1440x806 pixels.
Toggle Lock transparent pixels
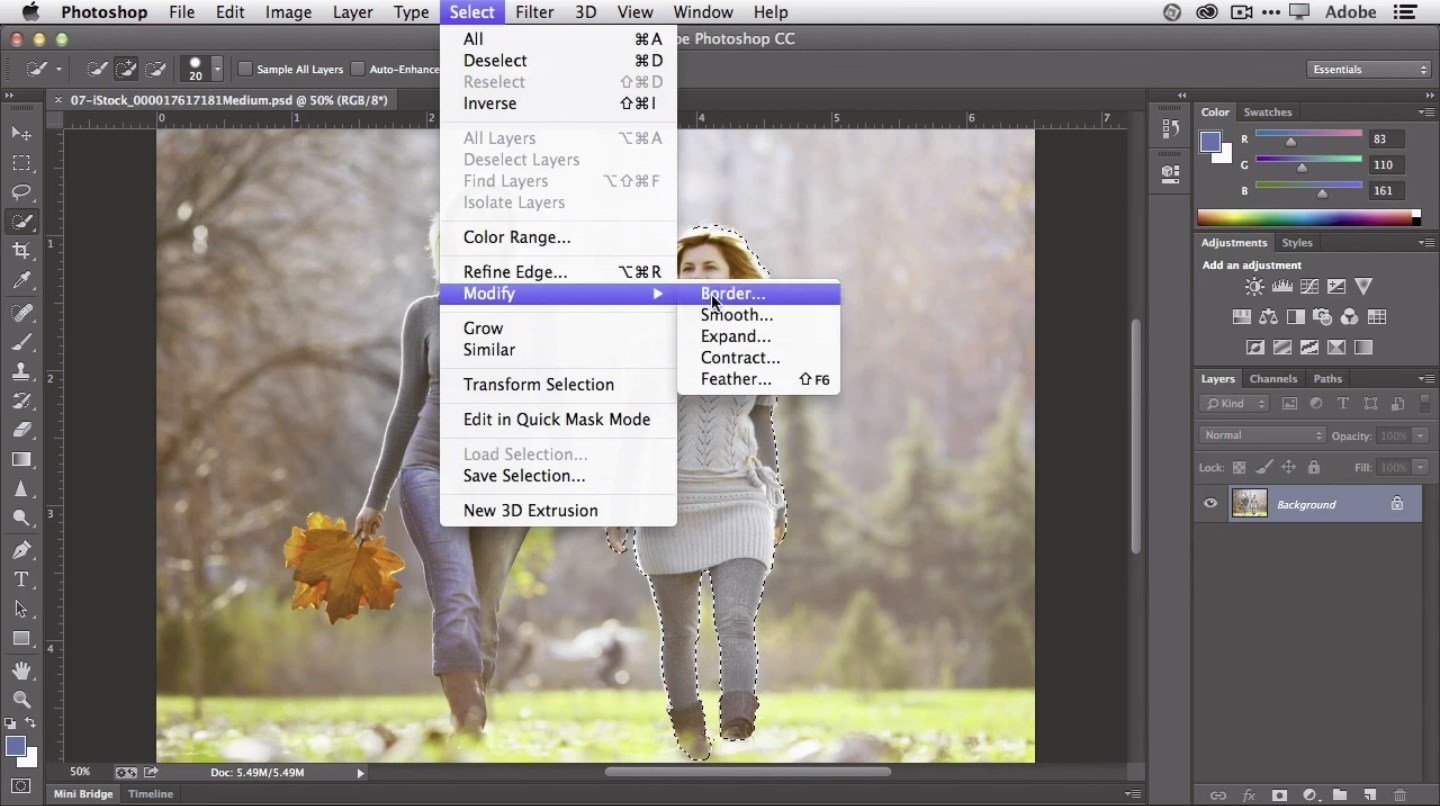pos(1238,467)
